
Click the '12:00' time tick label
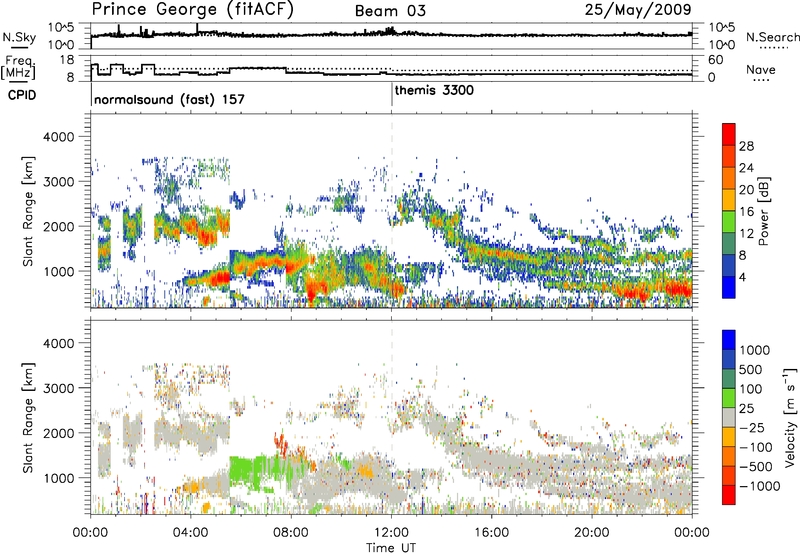[x=391, y=533]
